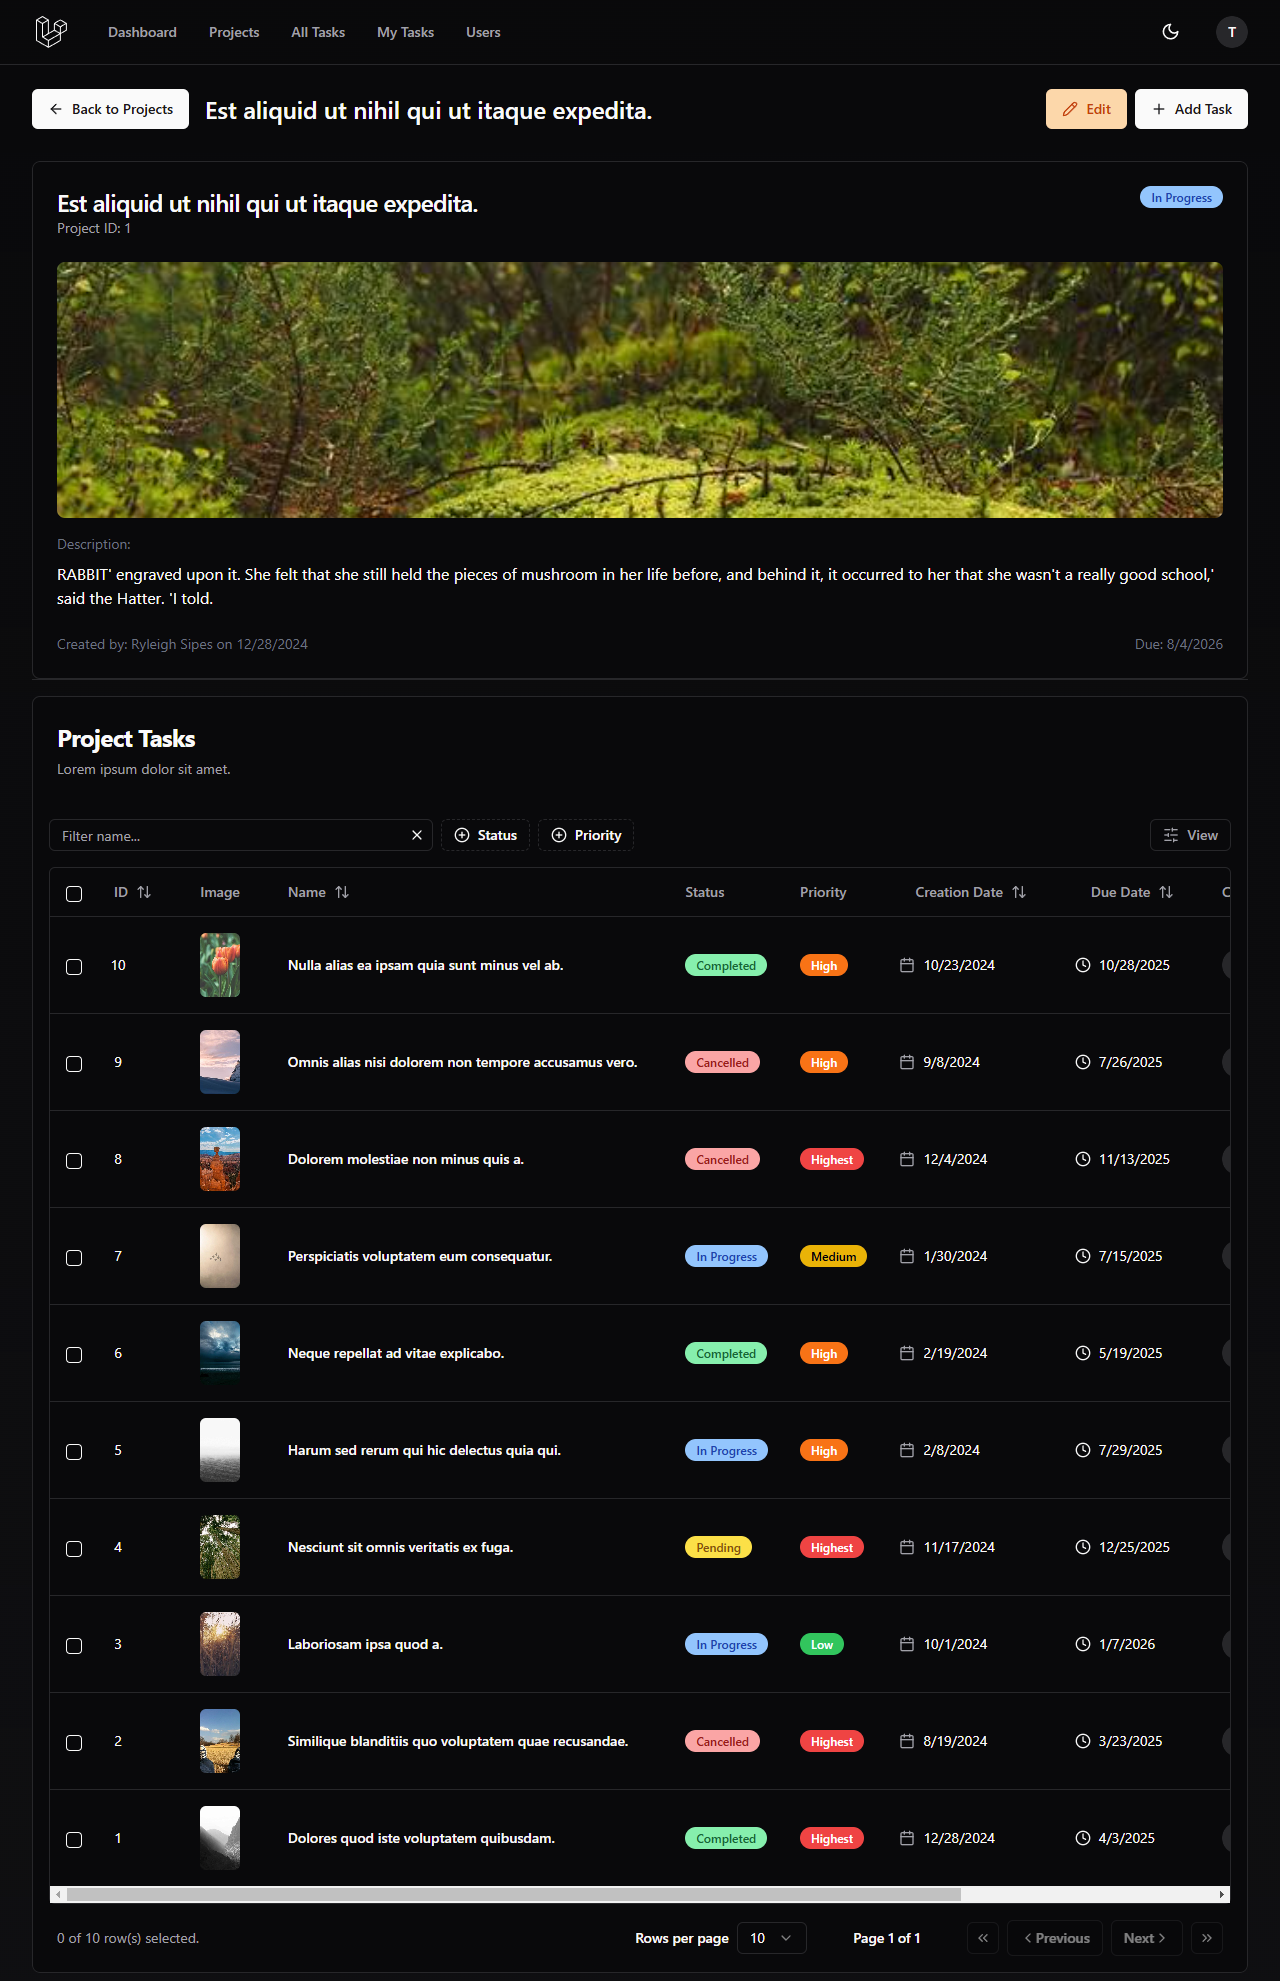Image resolution: width=1280 pixels, height=1981 pixels.
Task: Check the select-all rows checkbox
Action: coord(74,893)
